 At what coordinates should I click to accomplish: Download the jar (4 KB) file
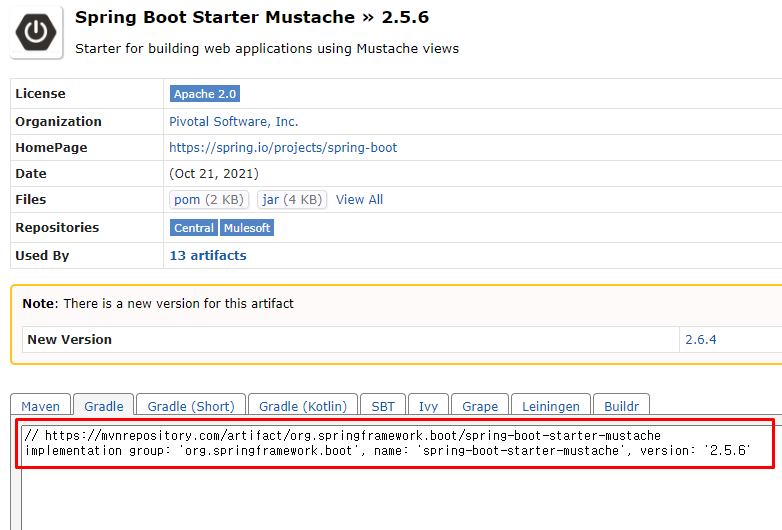click(292, 199)
